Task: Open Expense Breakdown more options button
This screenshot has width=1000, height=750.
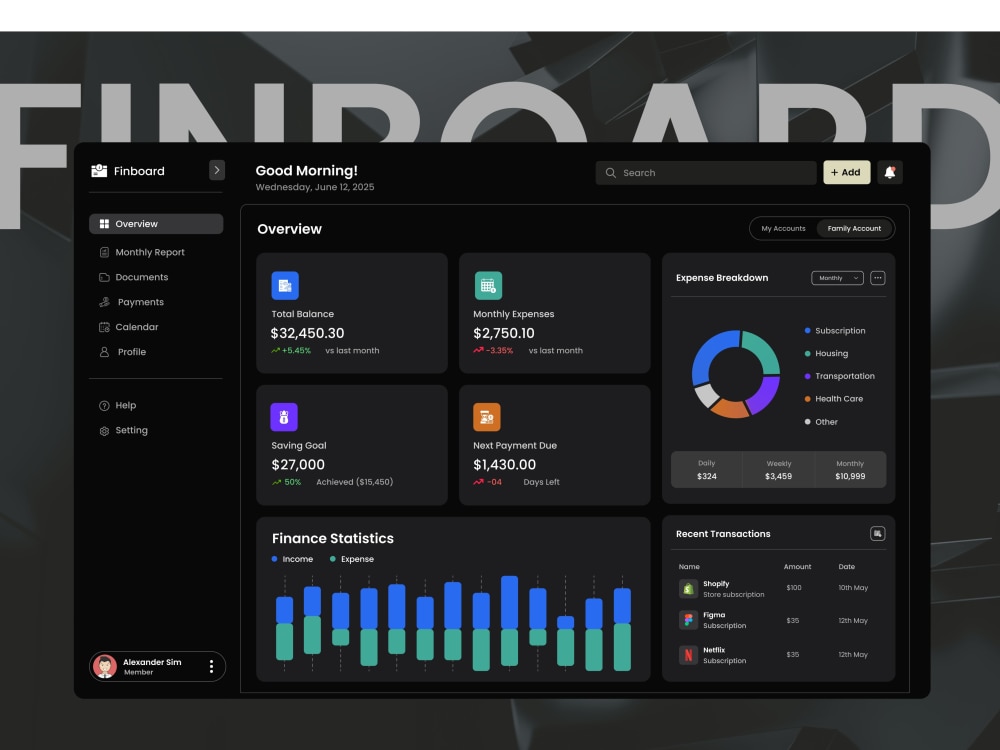Action: [x=878, y=278]
